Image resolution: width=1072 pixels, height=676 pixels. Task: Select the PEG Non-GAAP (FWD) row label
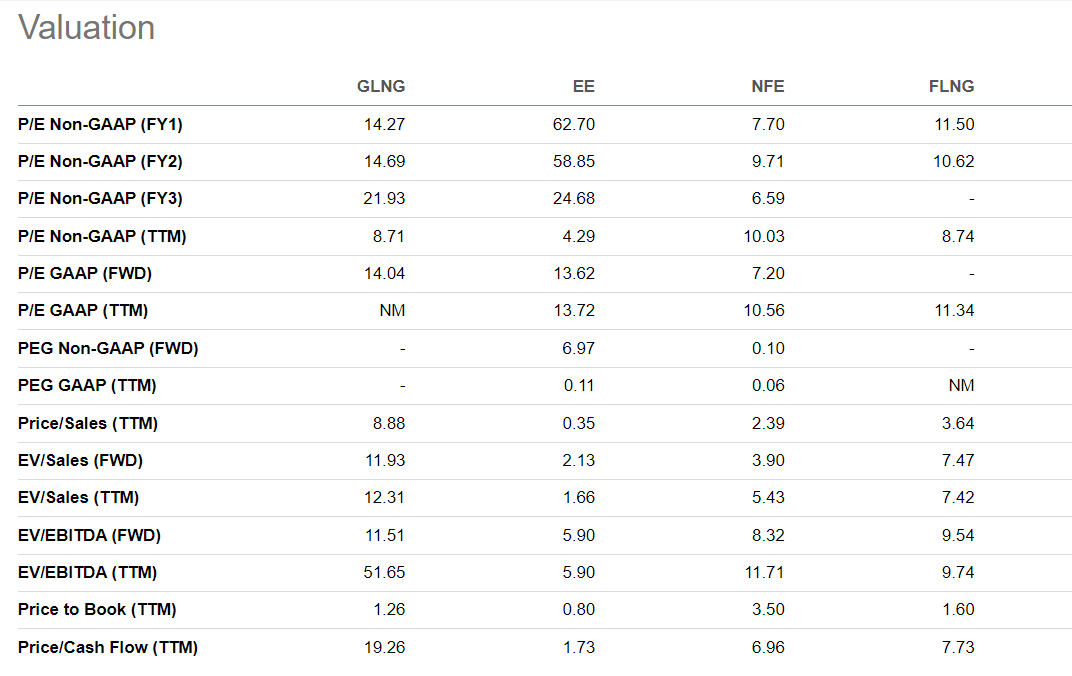tap(108, 348)
